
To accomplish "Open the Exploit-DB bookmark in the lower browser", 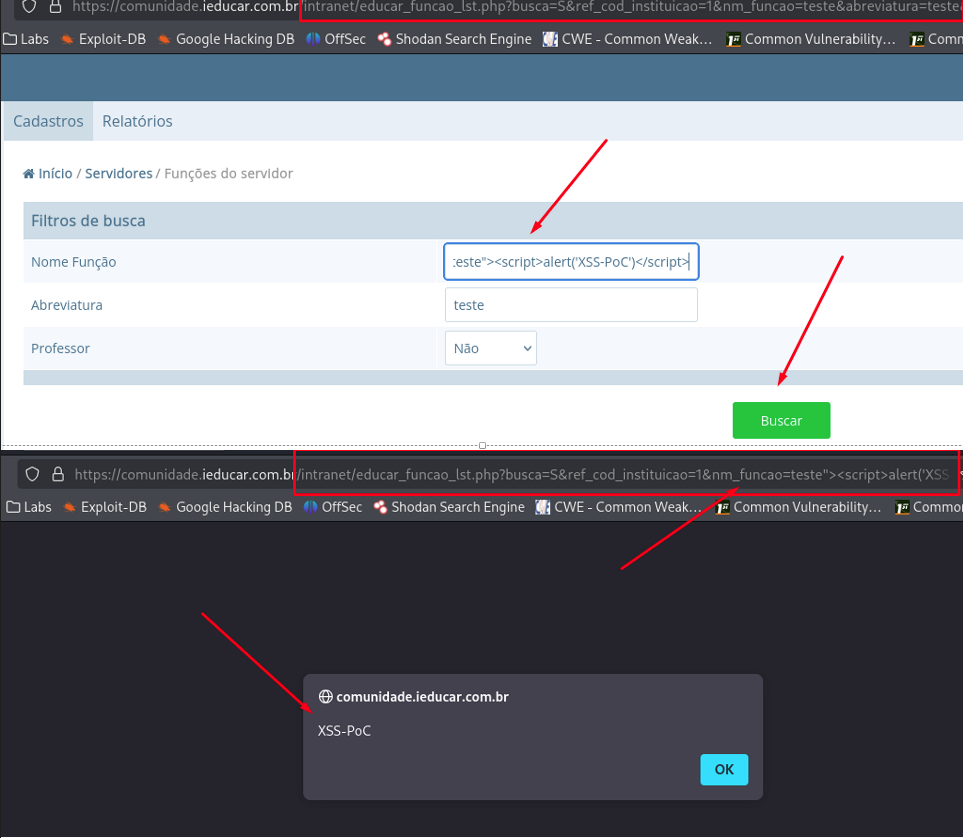I will [105, 507].
